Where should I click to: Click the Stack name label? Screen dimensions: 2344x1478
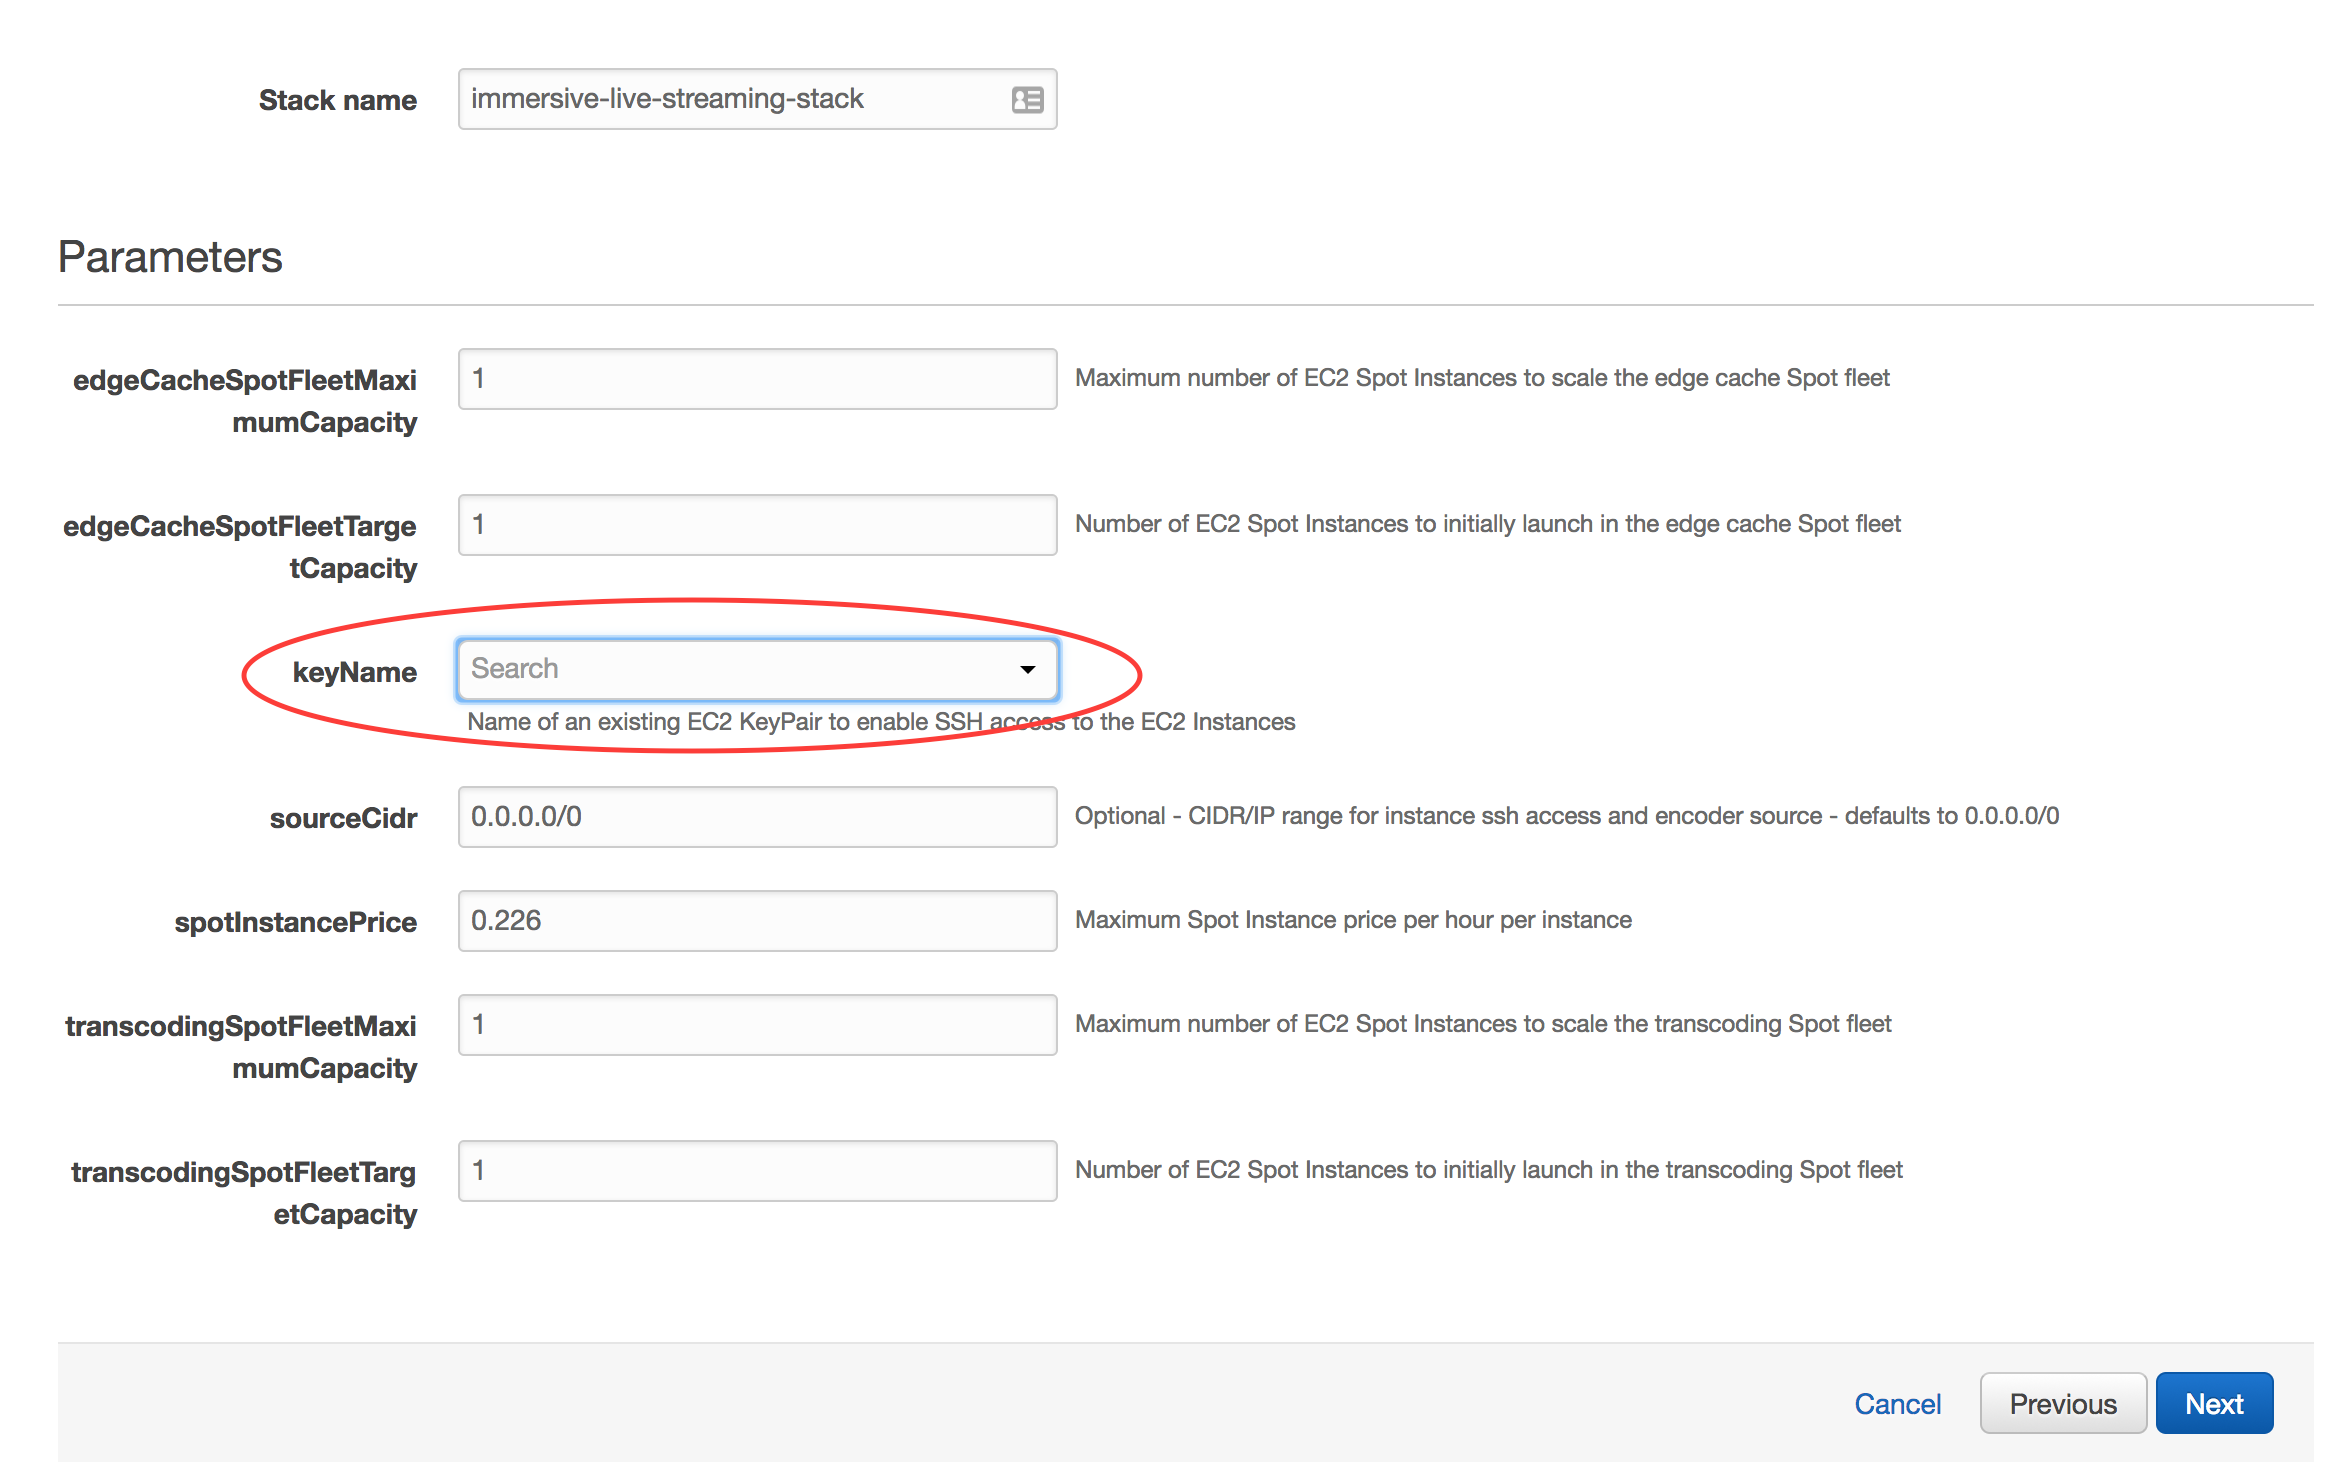[x=337, y=100]
